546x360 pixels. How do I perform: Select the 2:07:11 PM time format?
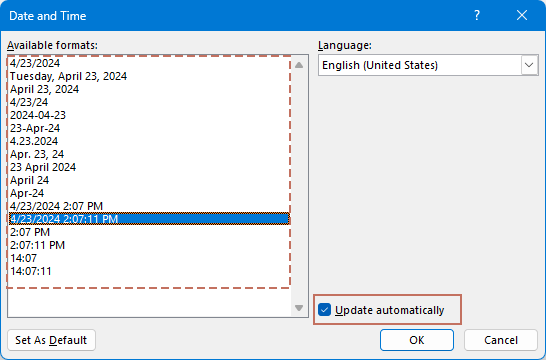[37, 245]
